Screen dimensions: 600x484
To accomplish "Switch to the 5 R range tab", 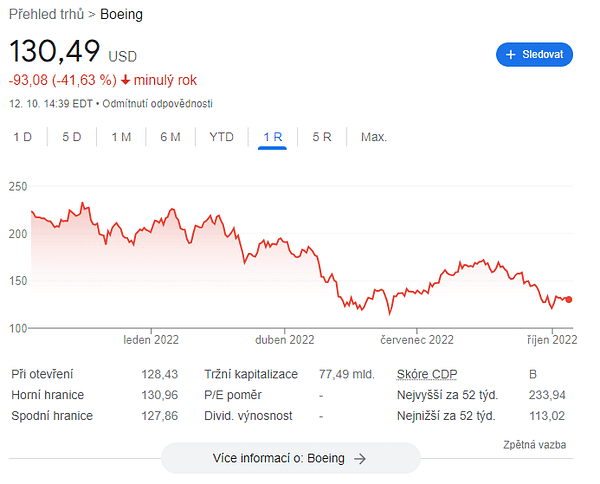I will click(322, 137).
